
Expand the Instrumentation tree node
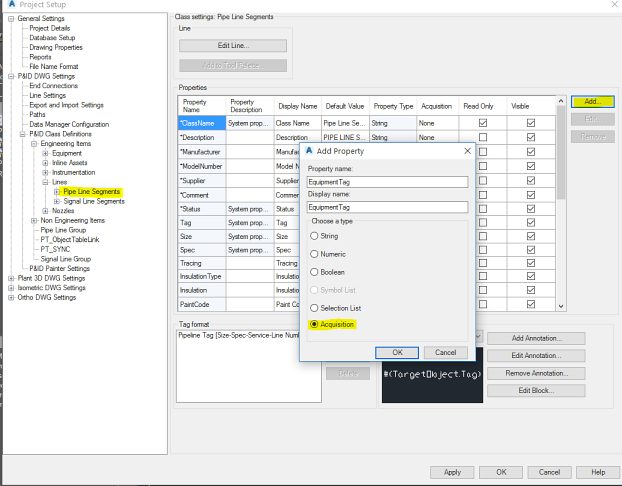pos(45,173)
